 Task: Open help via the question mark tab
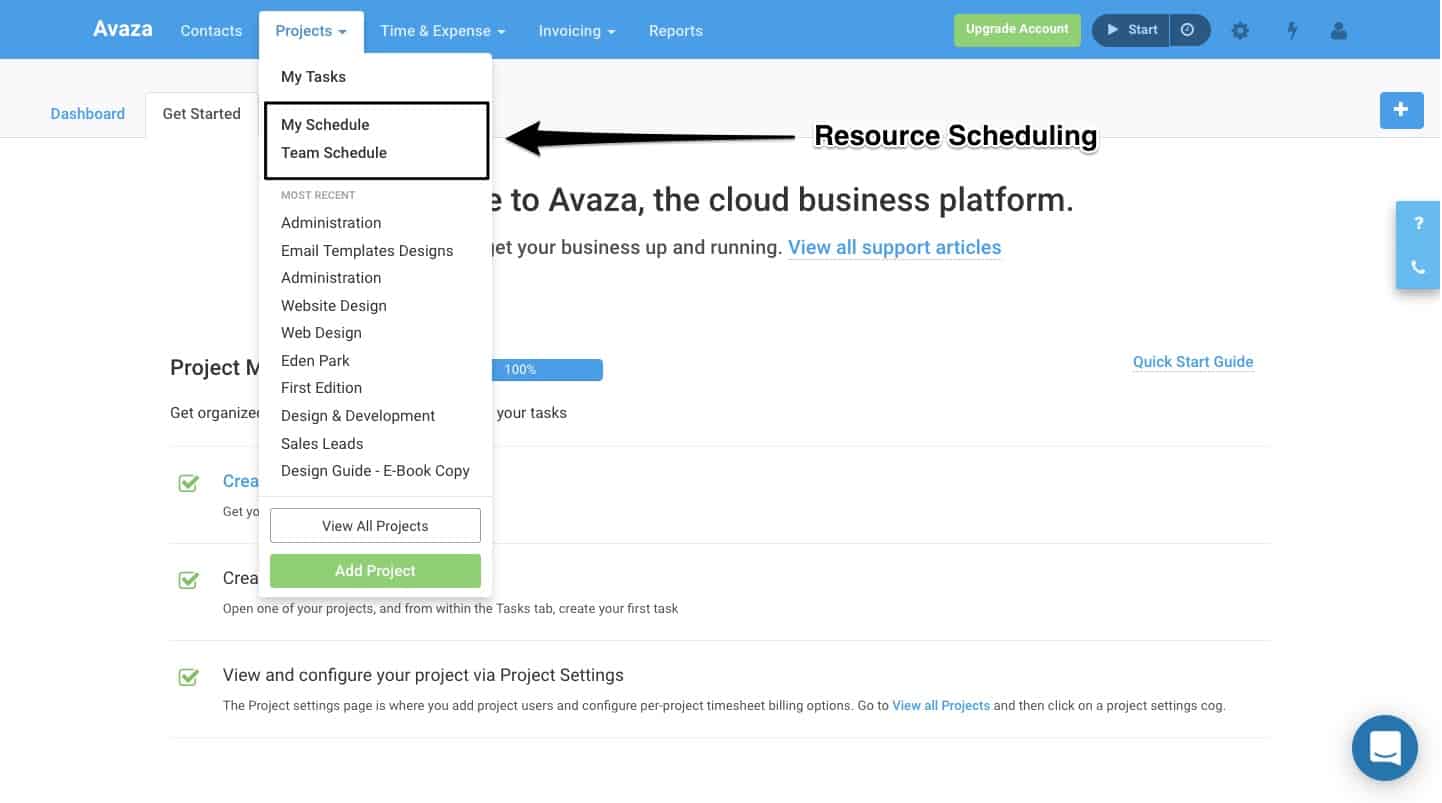click(1418, 223)
